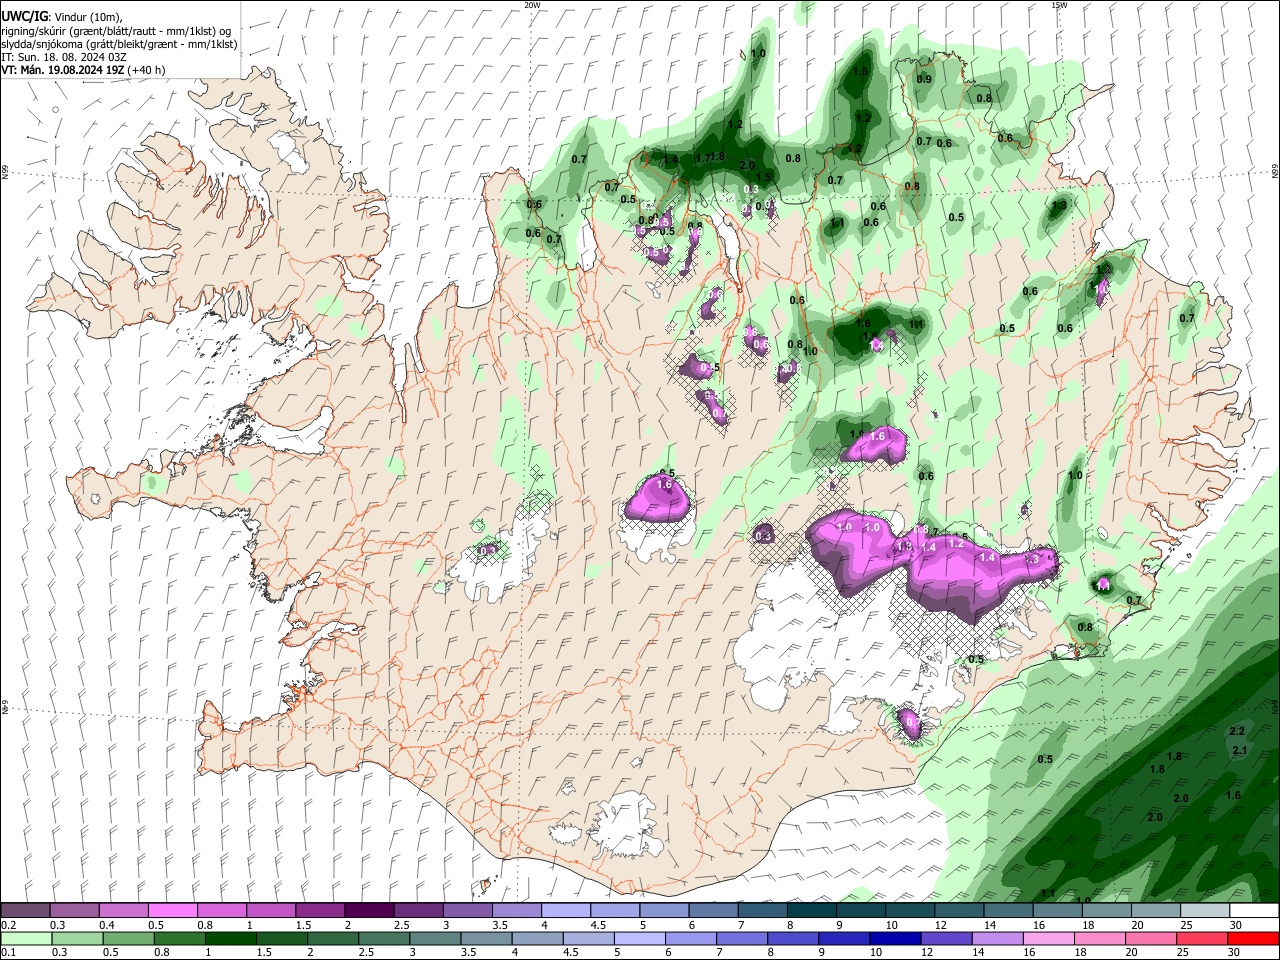
Task: Click the darkest green 1 swatch in lower legend
Action: pyautogui.click(x=230, y=939)
